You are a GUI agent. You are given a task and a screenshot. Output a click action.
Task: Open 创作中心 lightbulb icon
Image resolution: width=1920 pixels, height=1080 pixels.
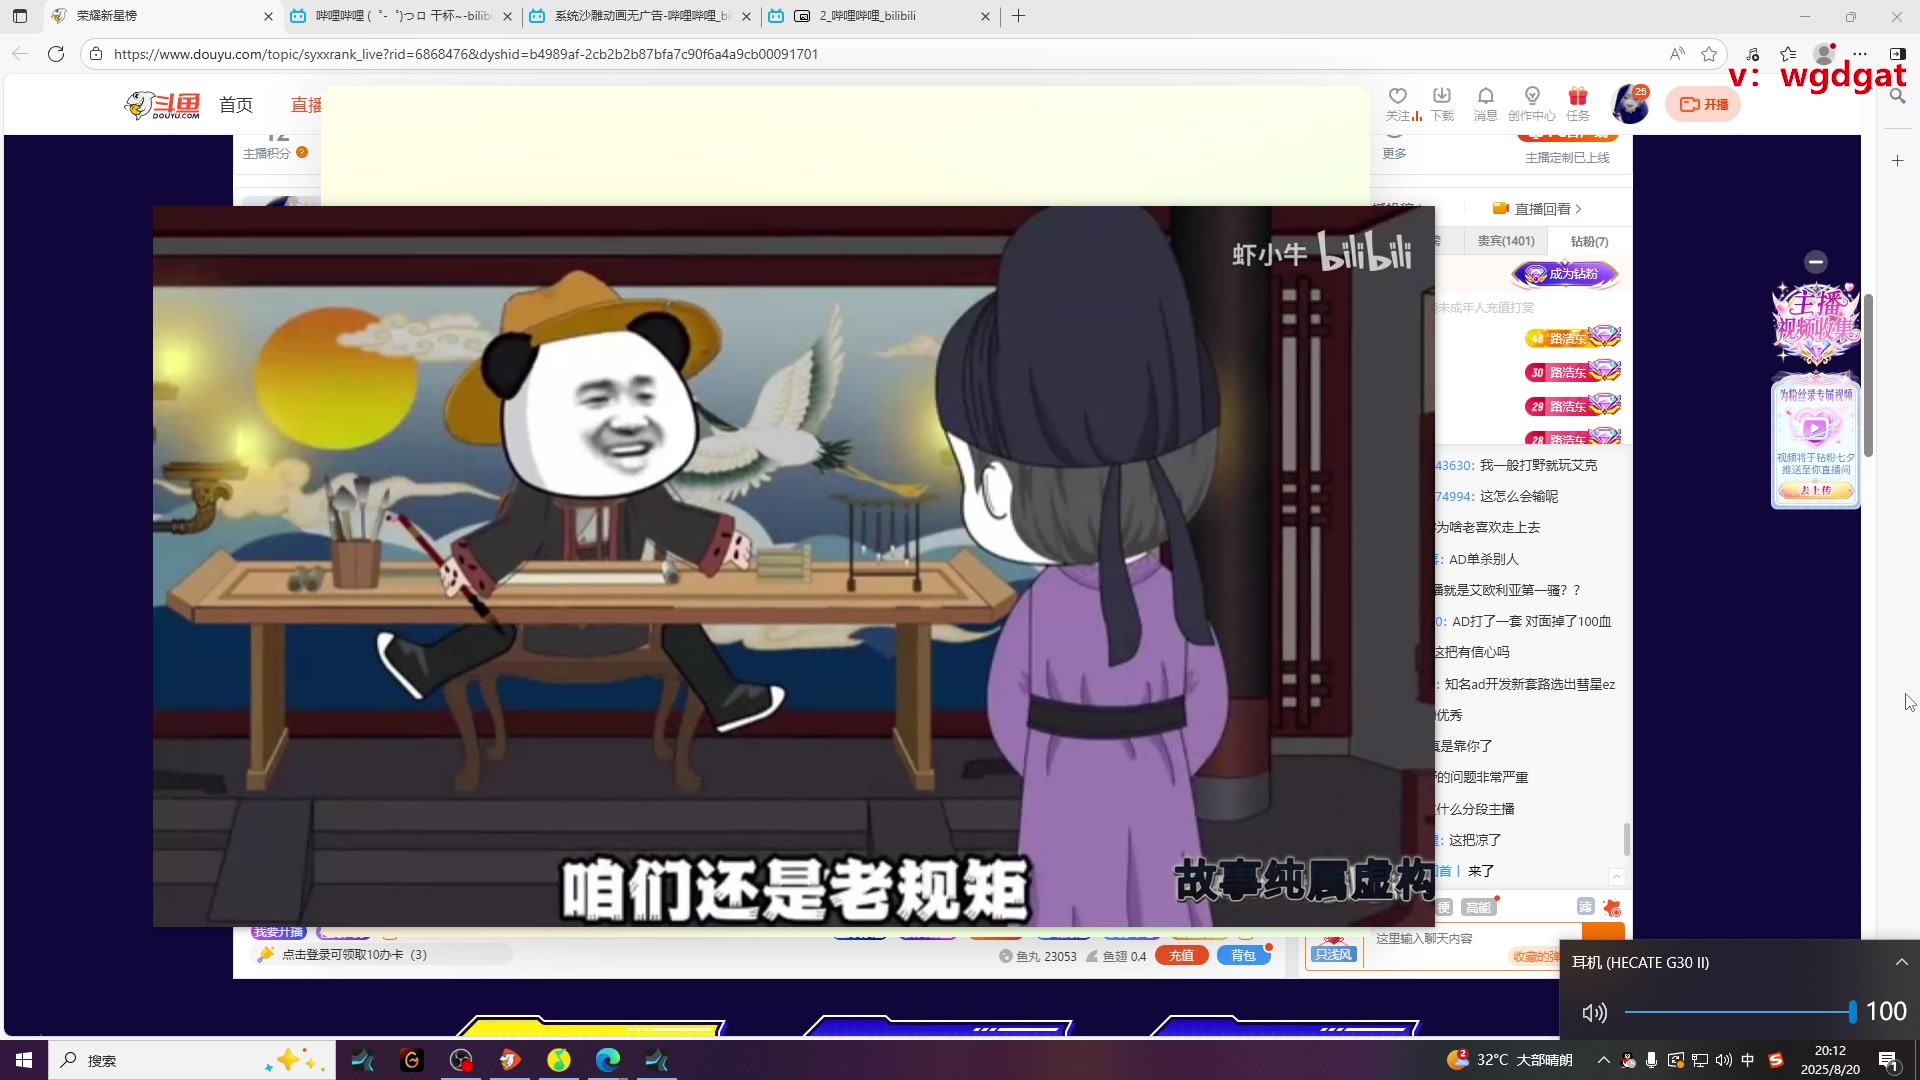(1532, 103)
